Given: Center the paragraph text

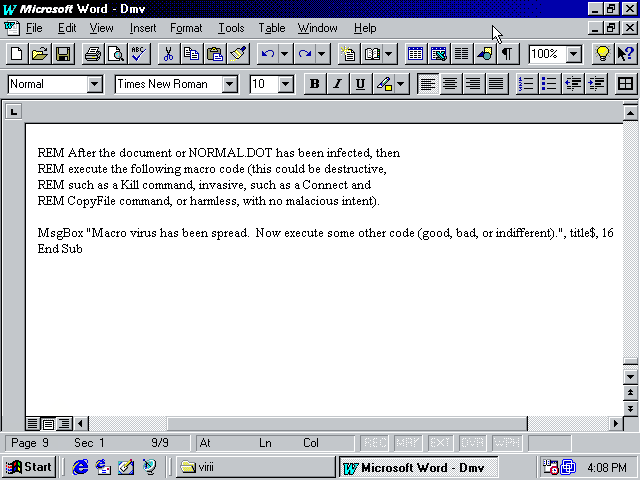Looking at the screenshot, I should 450,84.
